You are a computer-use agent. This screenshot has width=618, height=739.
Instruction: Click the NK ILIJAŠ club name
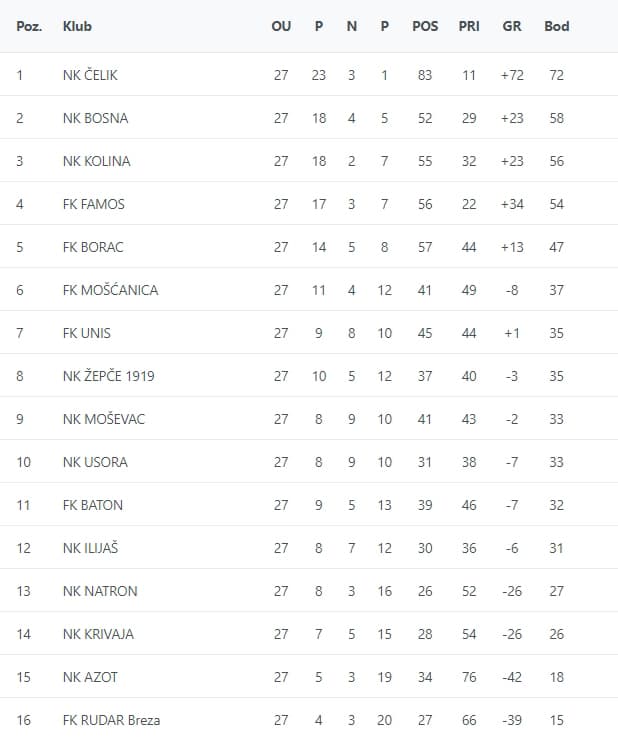pos(90,548)
